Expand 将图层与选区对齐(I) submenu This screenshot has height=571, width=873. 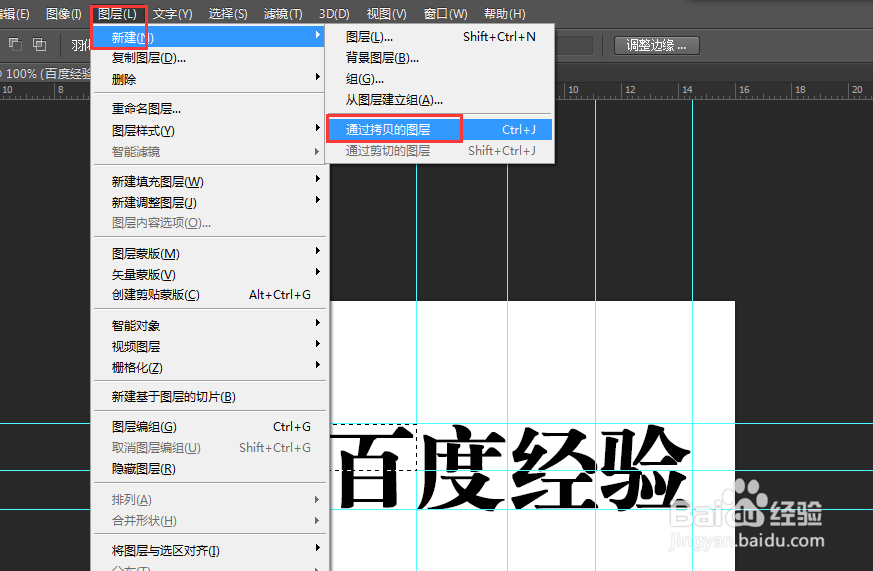coord(209,551)
